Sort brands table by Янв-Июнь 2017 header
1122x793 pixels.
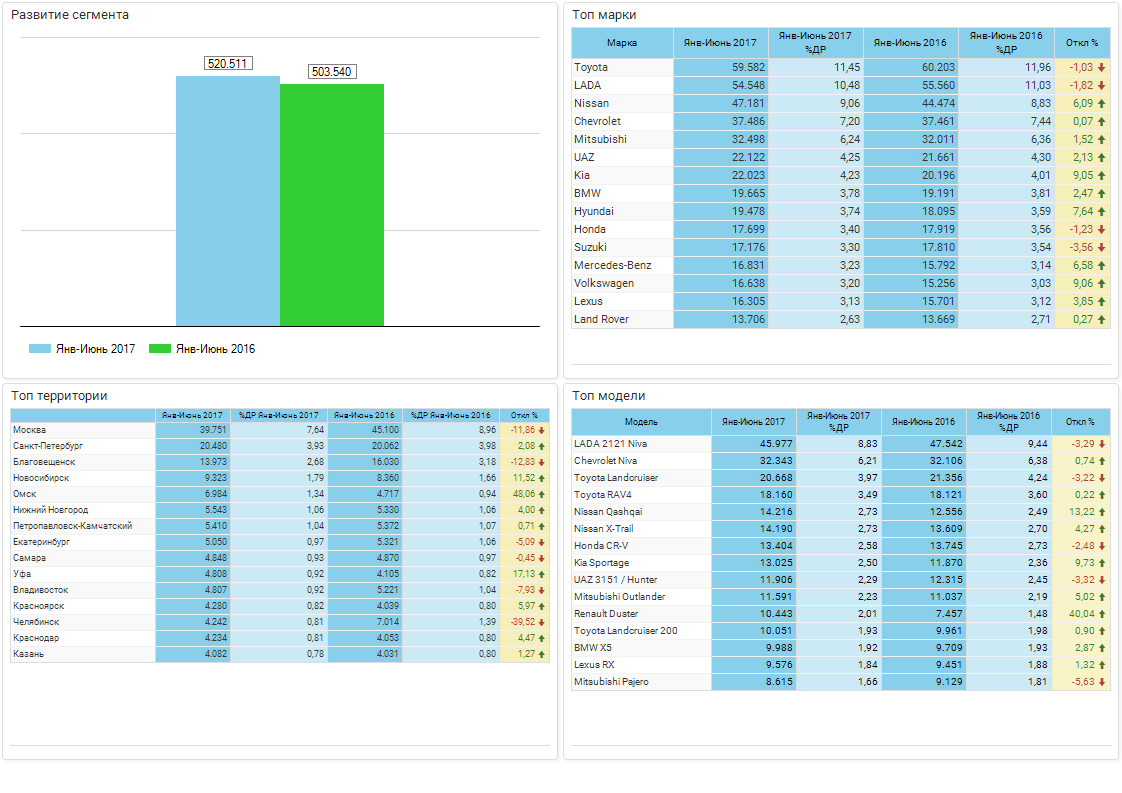point(720,43)
